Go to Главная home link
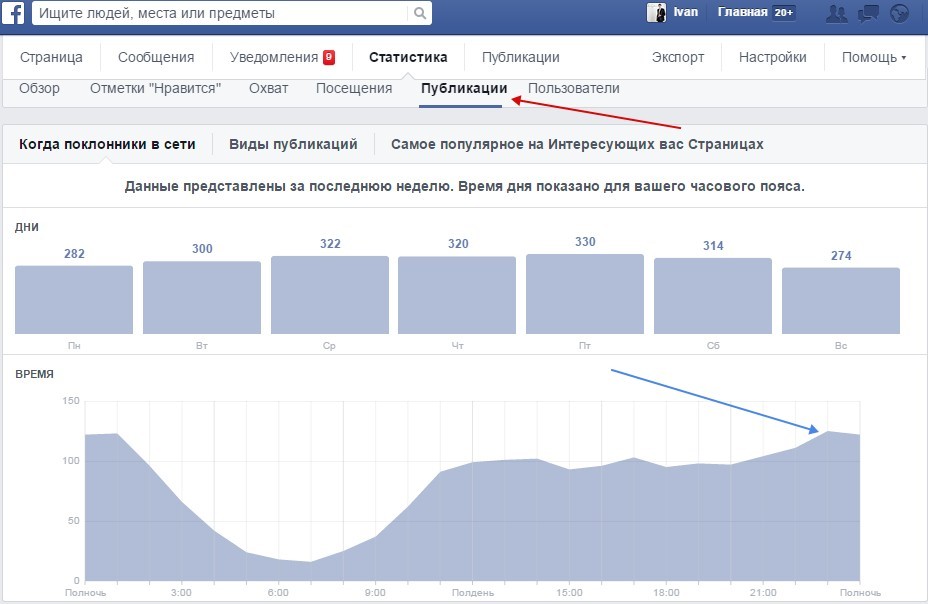928x604 pixels. 742,12
